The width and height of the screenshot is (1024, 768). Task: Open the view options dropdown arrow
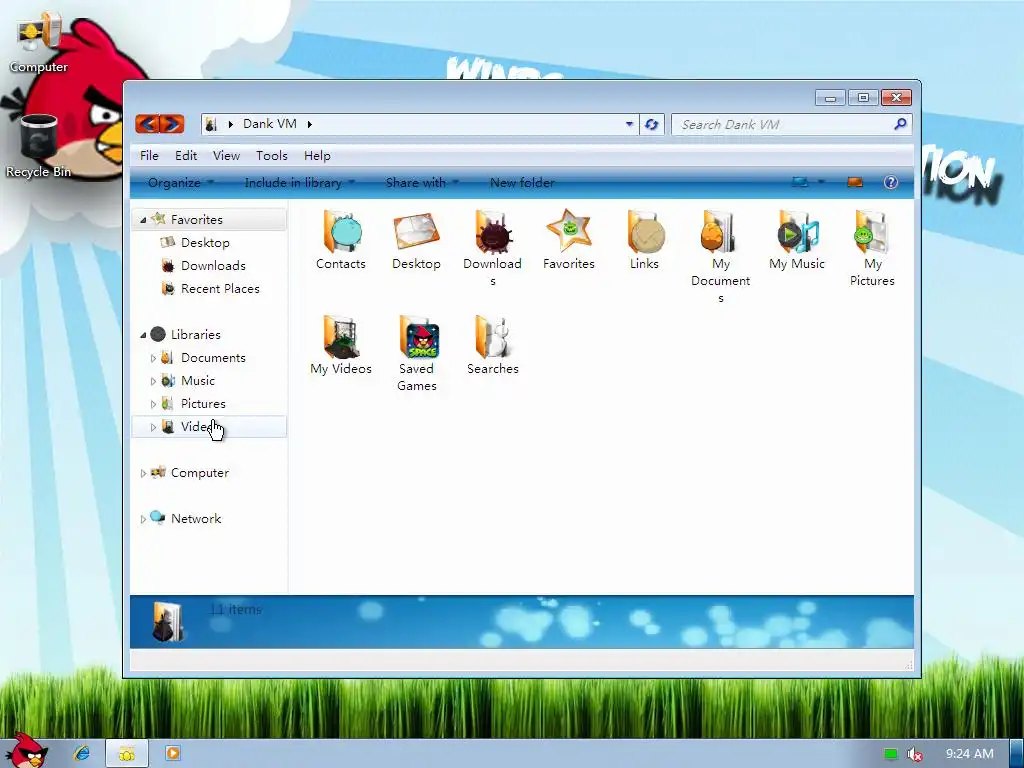click(x=822, y=182)
